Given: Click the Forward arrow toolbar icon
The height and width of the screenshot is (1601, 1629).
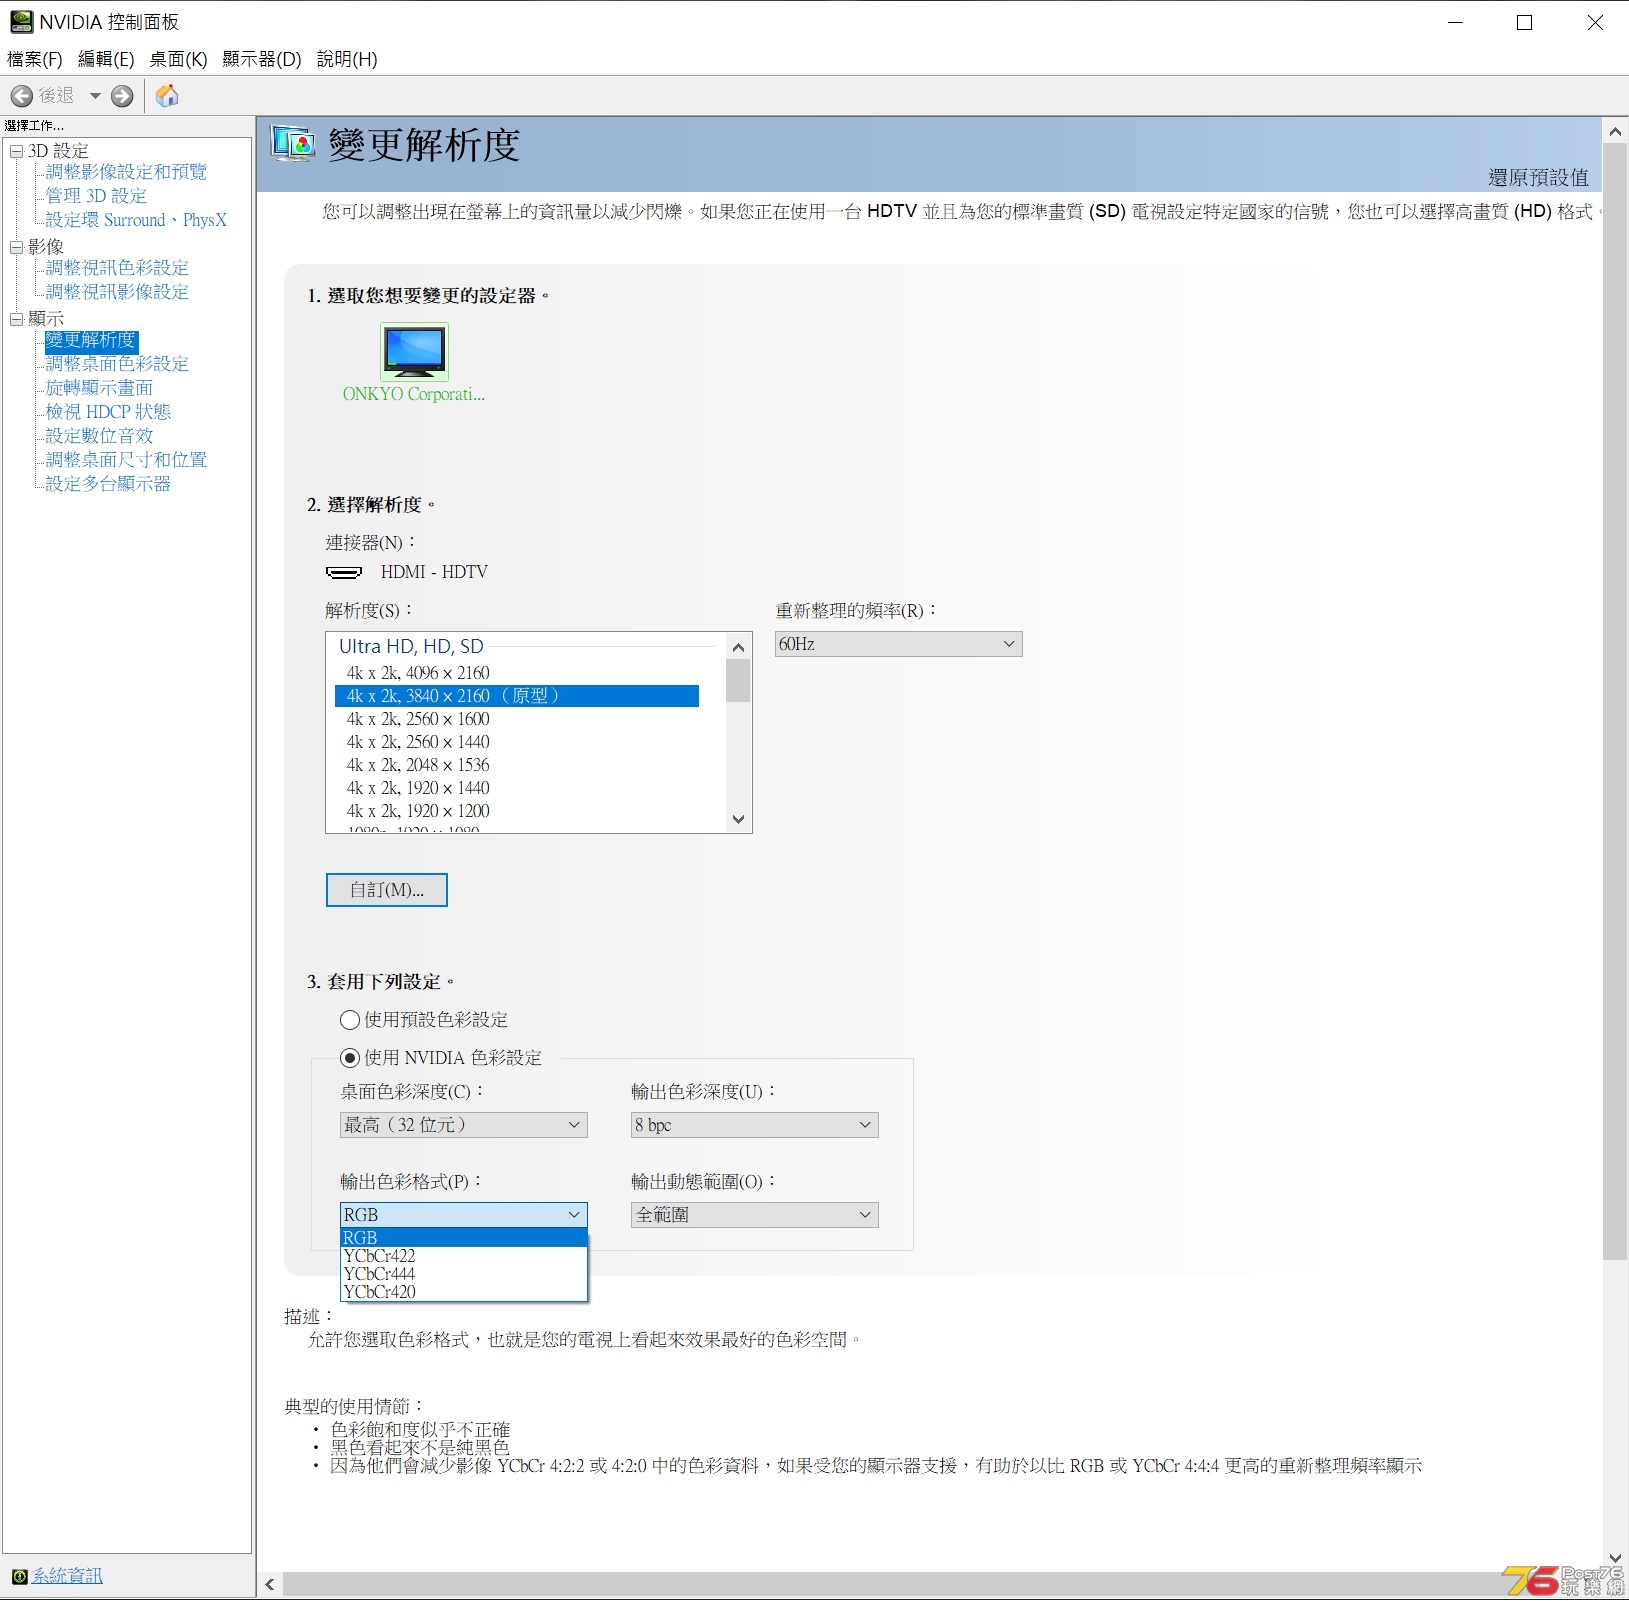Looking at the screenshot, I should pyautogui.click(x=122, y=96).
